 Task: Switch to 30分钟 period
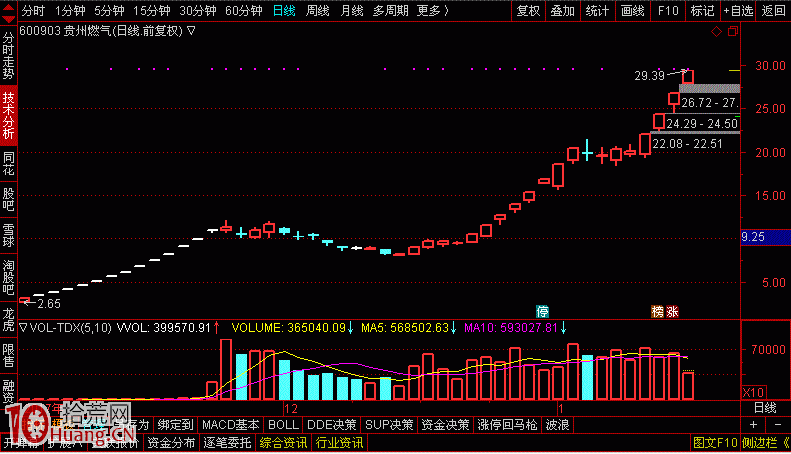tap(198, 11)
